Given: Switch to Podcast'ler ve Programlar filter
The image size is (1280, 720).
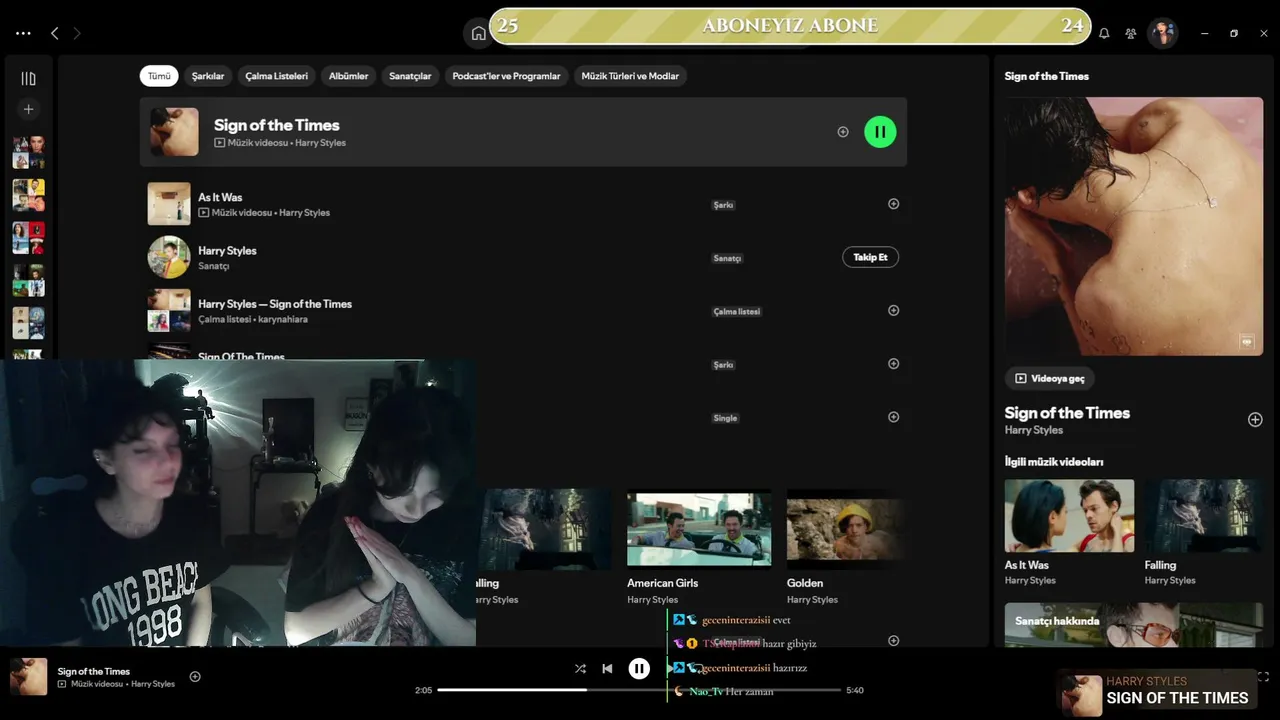Looking at the screenshot, I should [506, 76].
